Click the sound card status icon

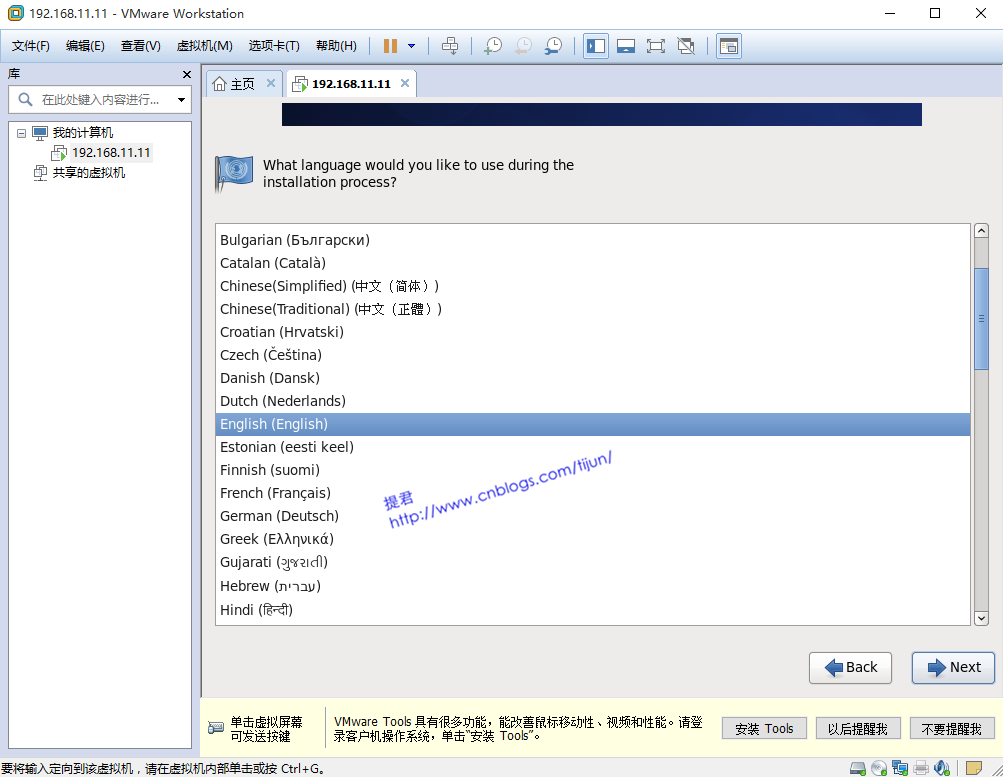pos(942,768)
